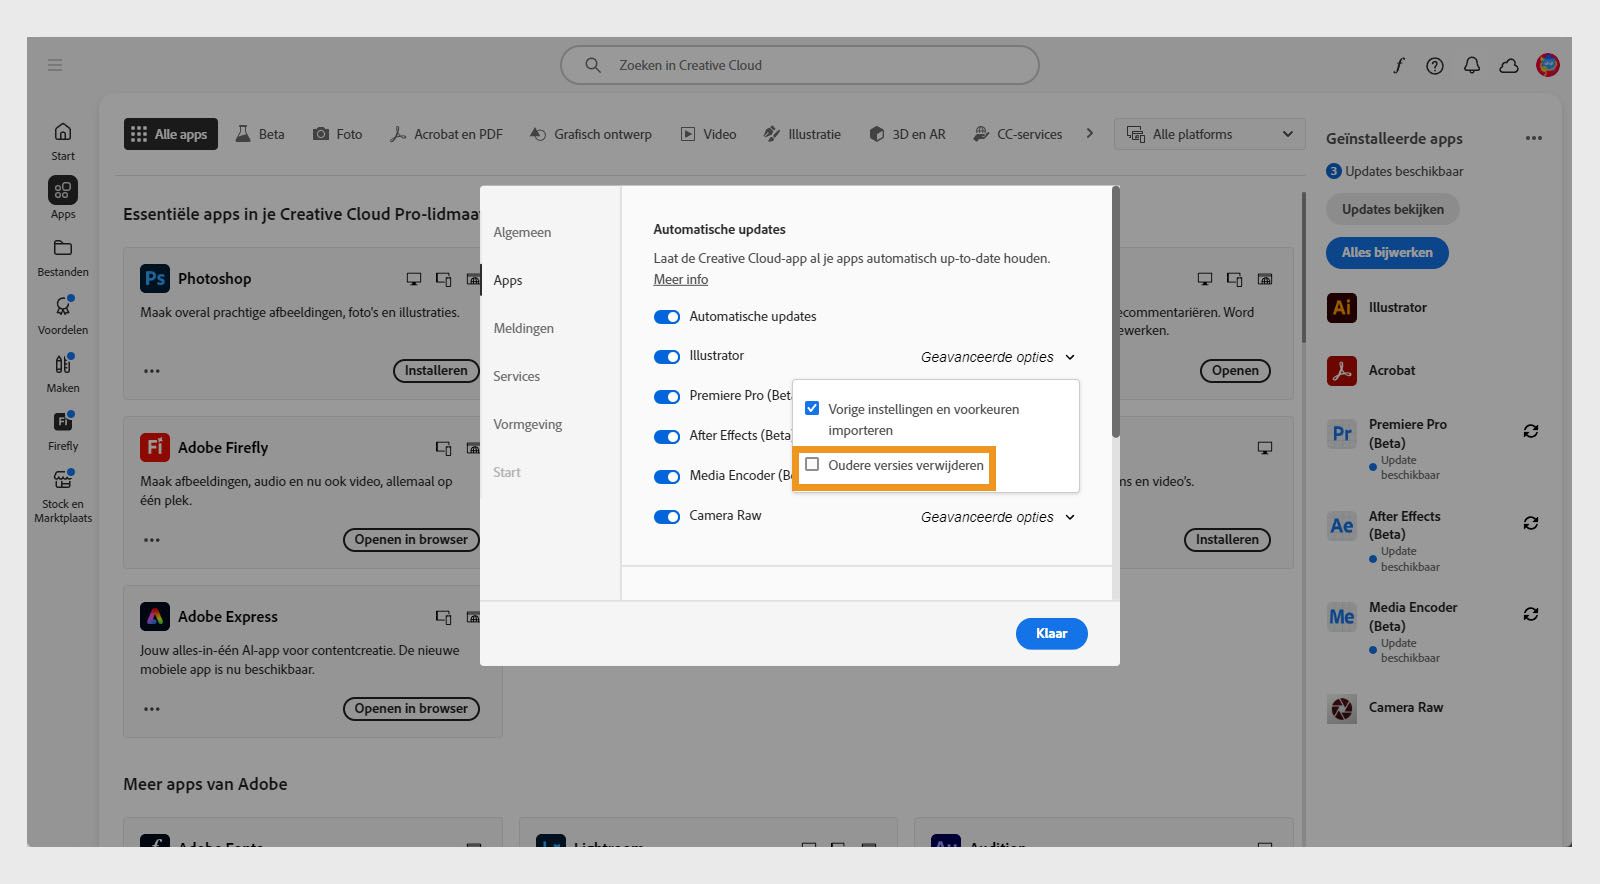Open Bestanden folder icon in sidebar
Screen dimensions: 1600x884
click(x=63, y=247)
